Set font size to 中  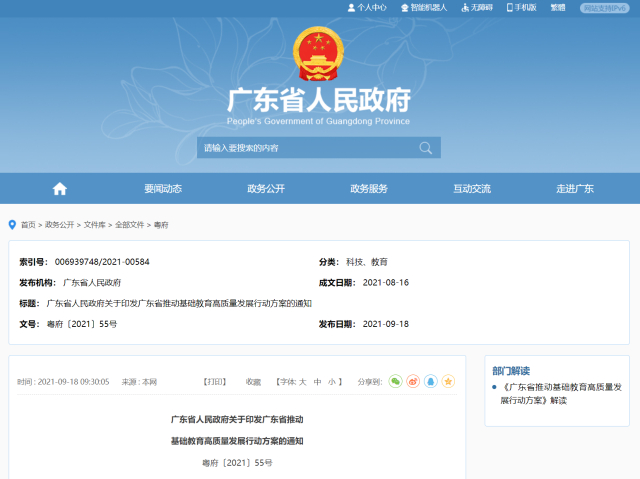click(318, 382)
